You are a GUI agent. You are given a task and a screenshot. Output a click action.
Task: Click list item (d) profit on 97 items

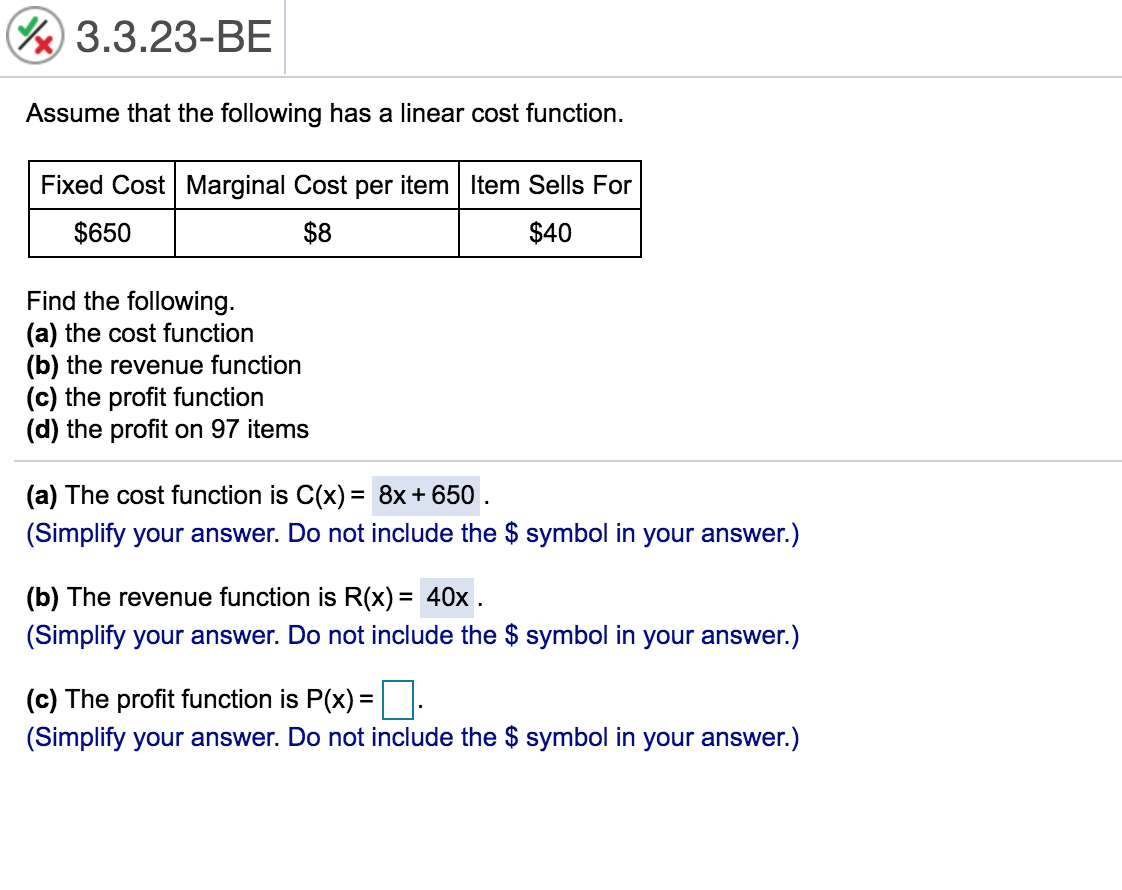(167, 429)
